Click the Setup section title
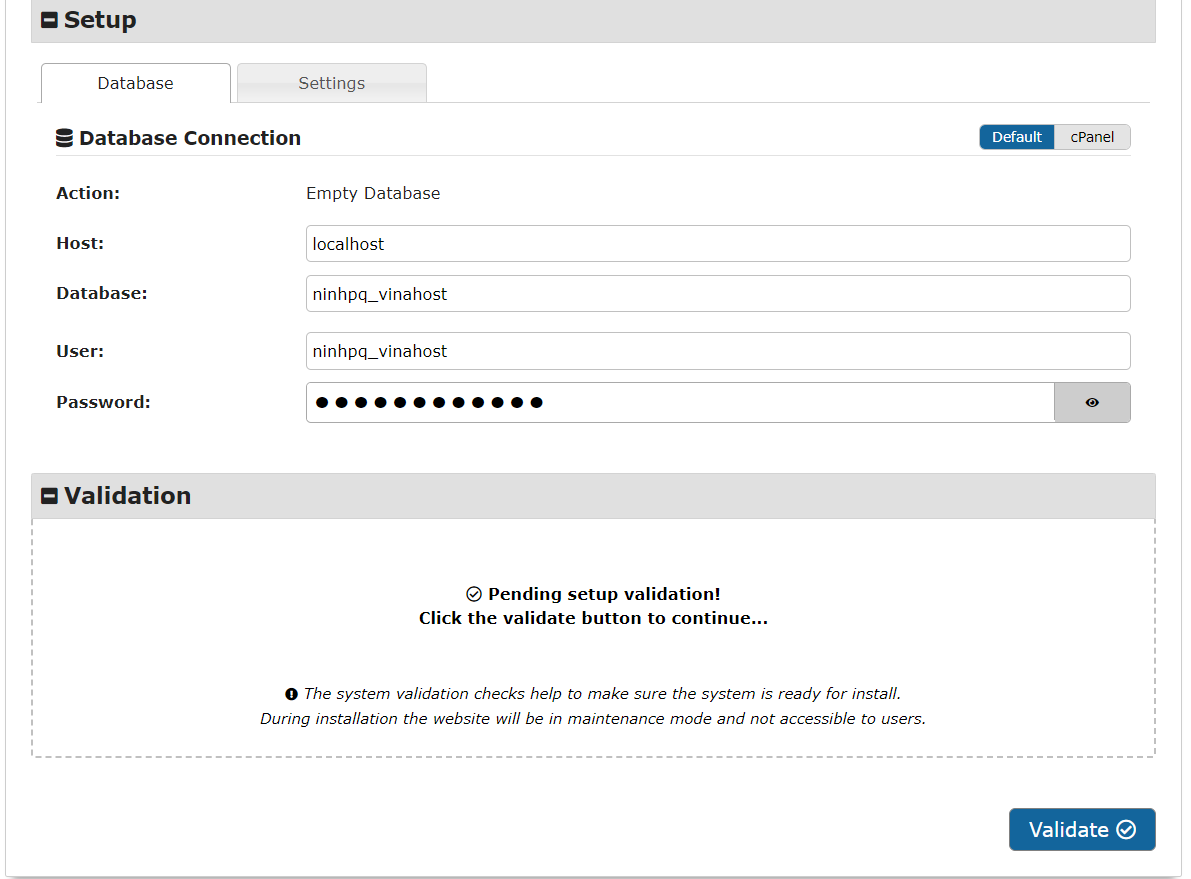 (x=100, y=20)
